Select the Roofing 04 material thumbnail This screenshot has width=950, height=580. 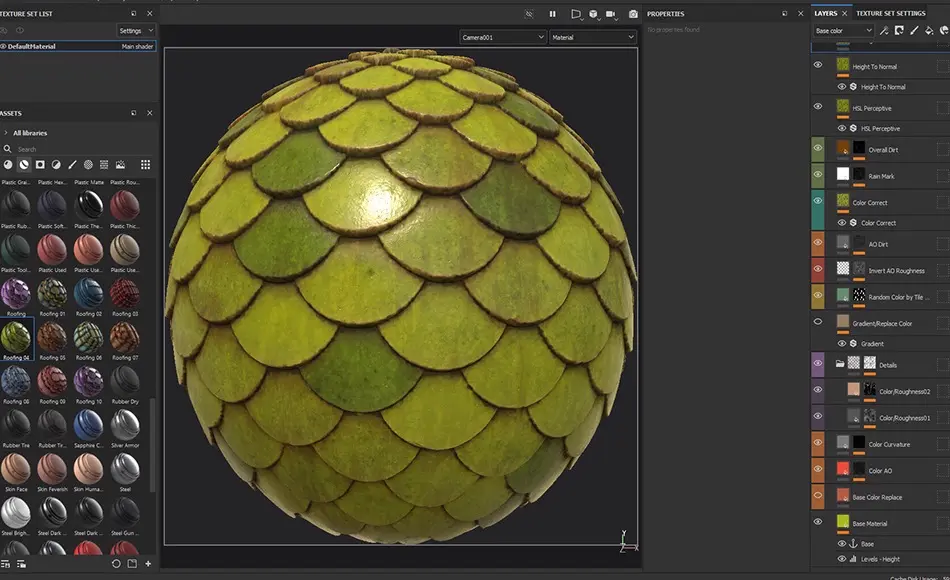16,338
